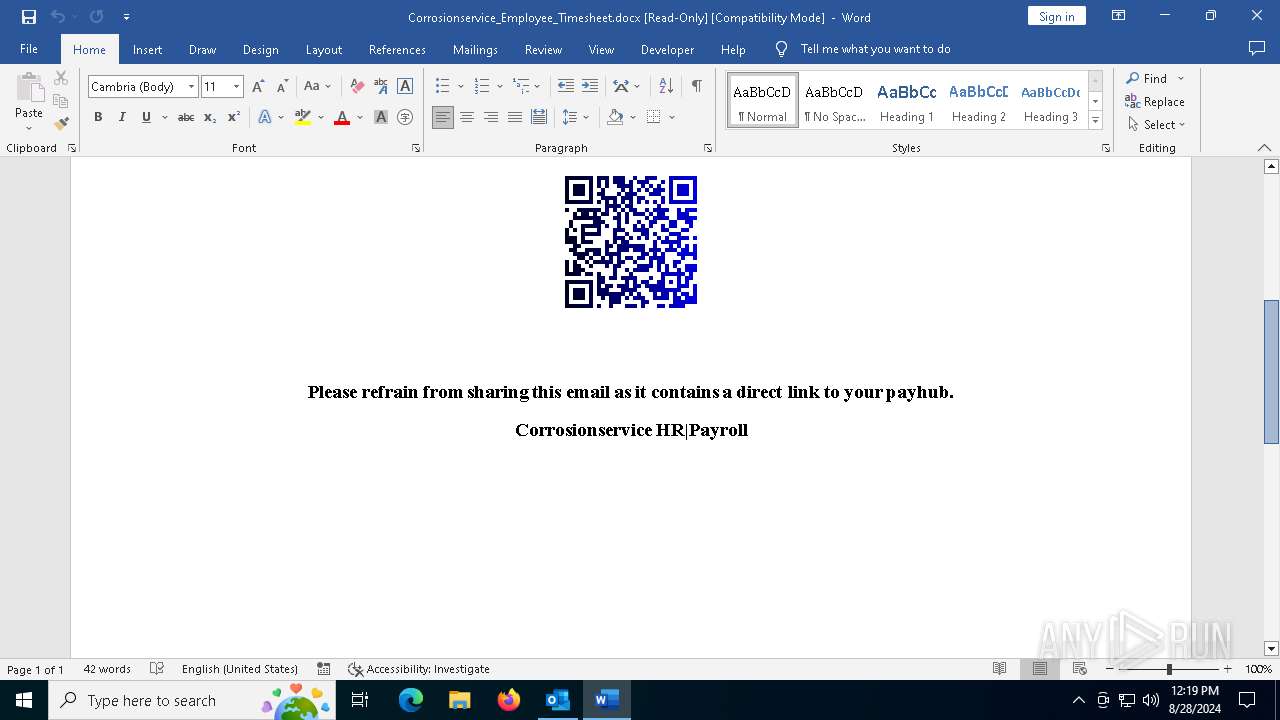Open File Explorer from the taskbar

coord(460,700)
